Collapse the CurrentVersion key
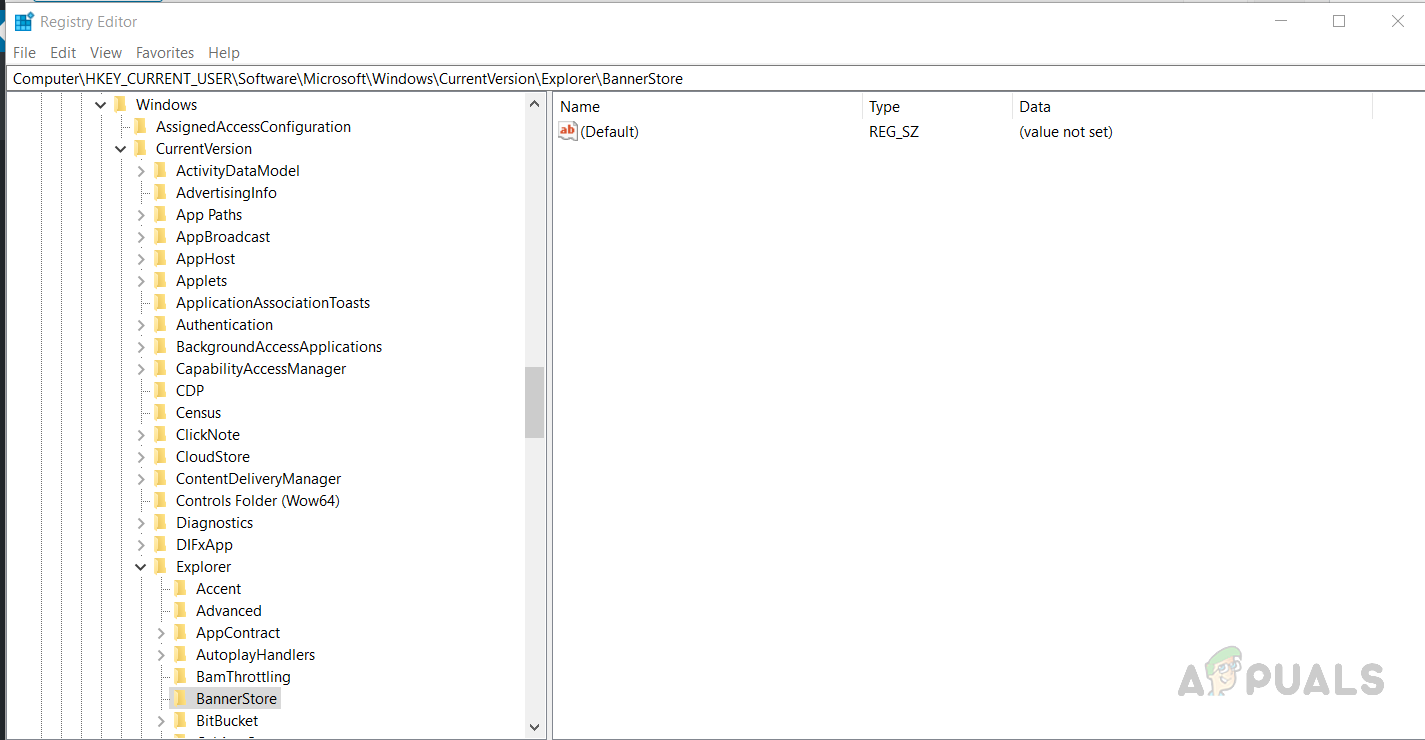Screen dimensions: 1425x740 (120, 148)
